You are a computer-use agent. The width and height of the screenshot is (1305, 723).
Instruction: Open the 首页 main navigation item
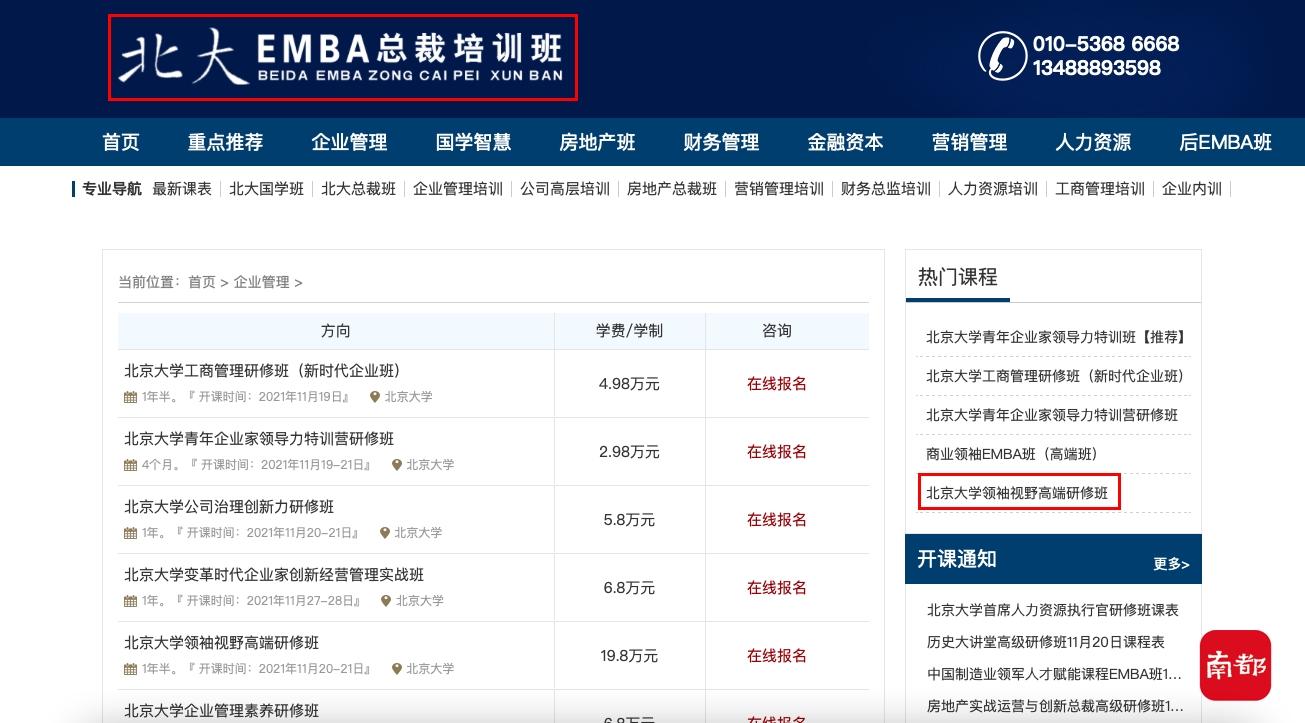click(x=121, y=142)
